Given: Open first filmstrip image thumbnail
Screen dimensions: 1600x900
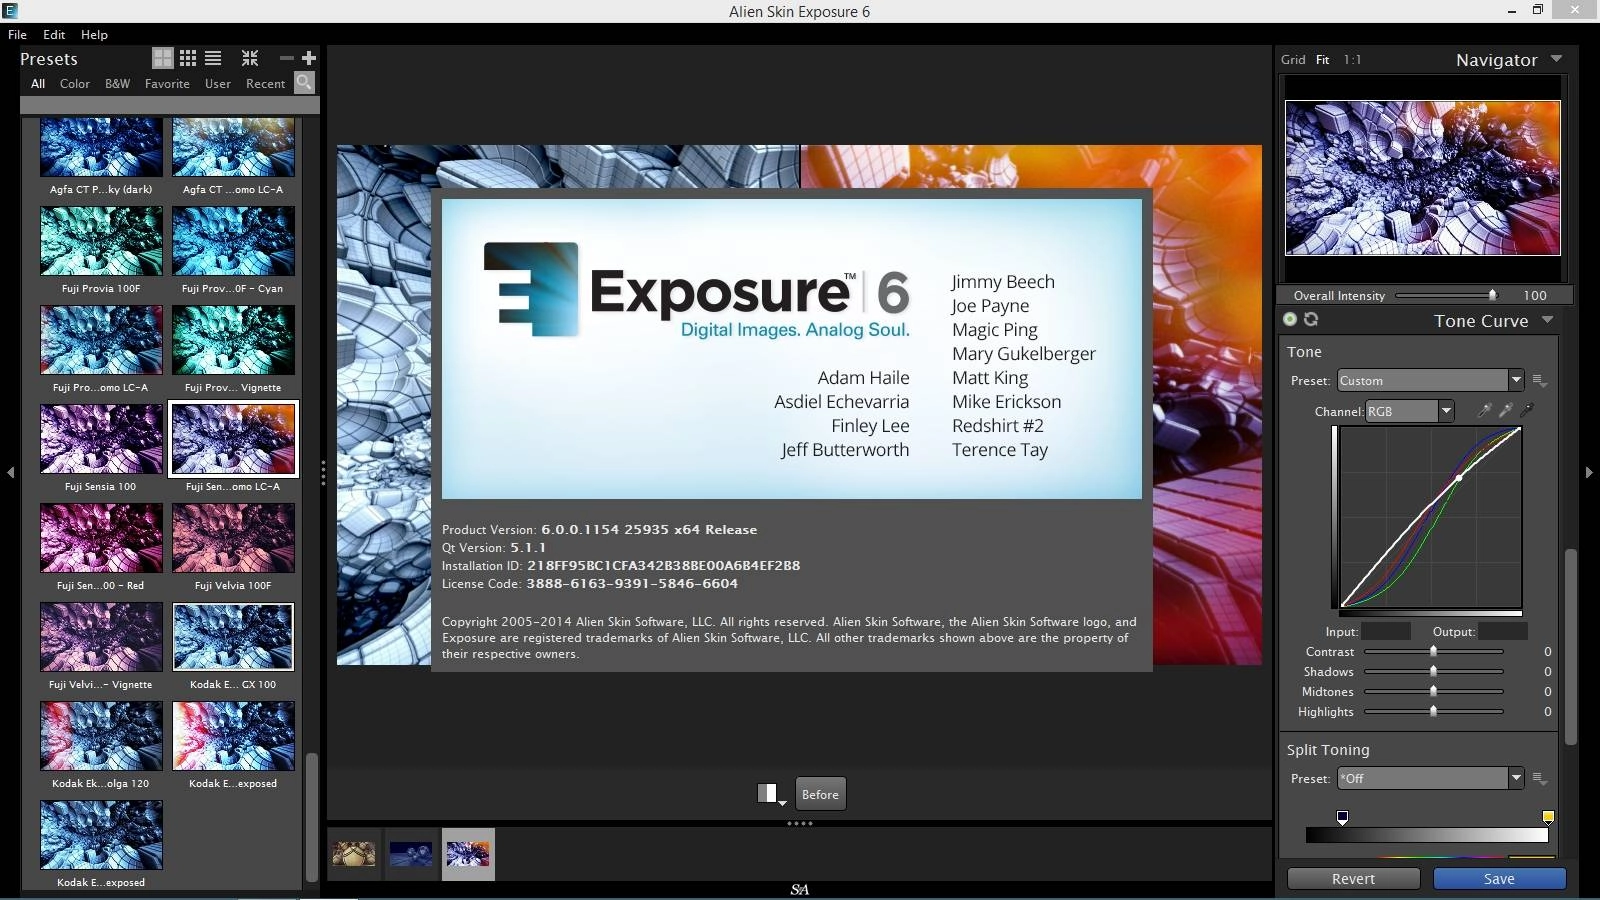Looking at the screenshot, I should pos(354,854).
